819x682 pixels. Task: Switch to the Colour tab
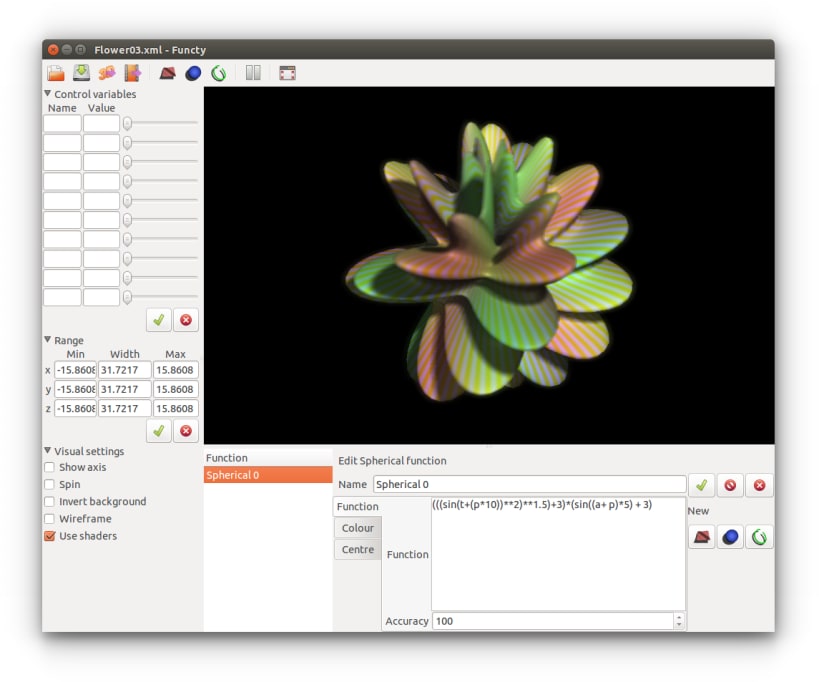pyautogui.click(x=358, y=528)
